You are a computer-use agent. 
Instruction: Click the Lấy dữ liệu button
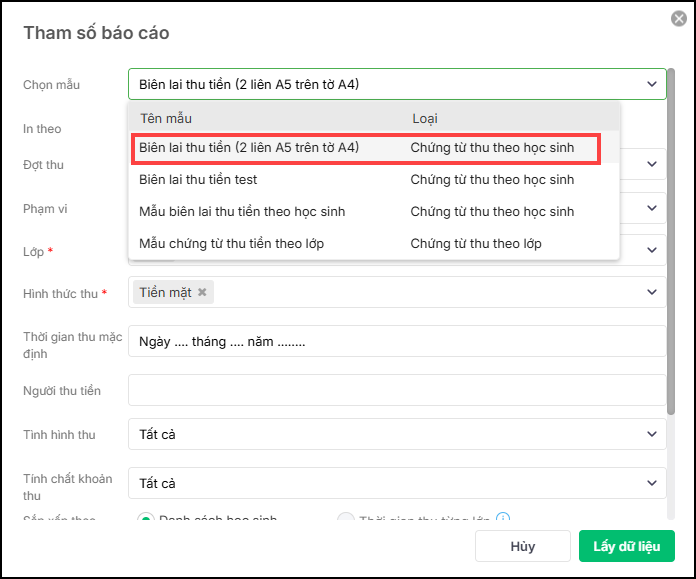coord(626,546)
